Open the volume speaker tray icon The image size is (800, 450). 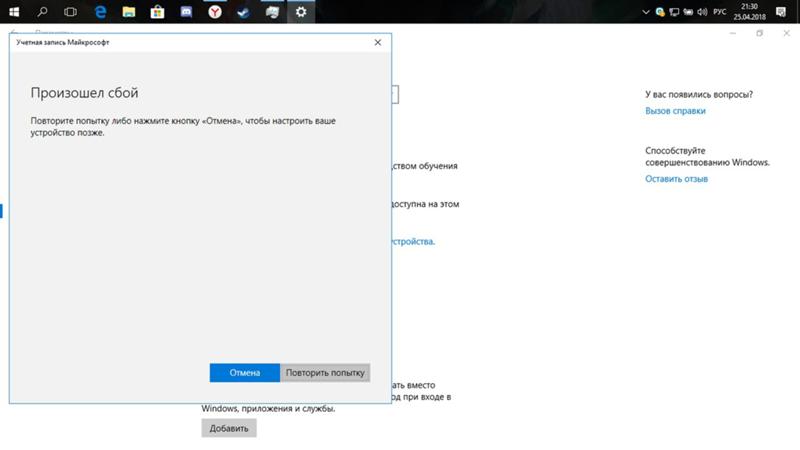point(702,12)
